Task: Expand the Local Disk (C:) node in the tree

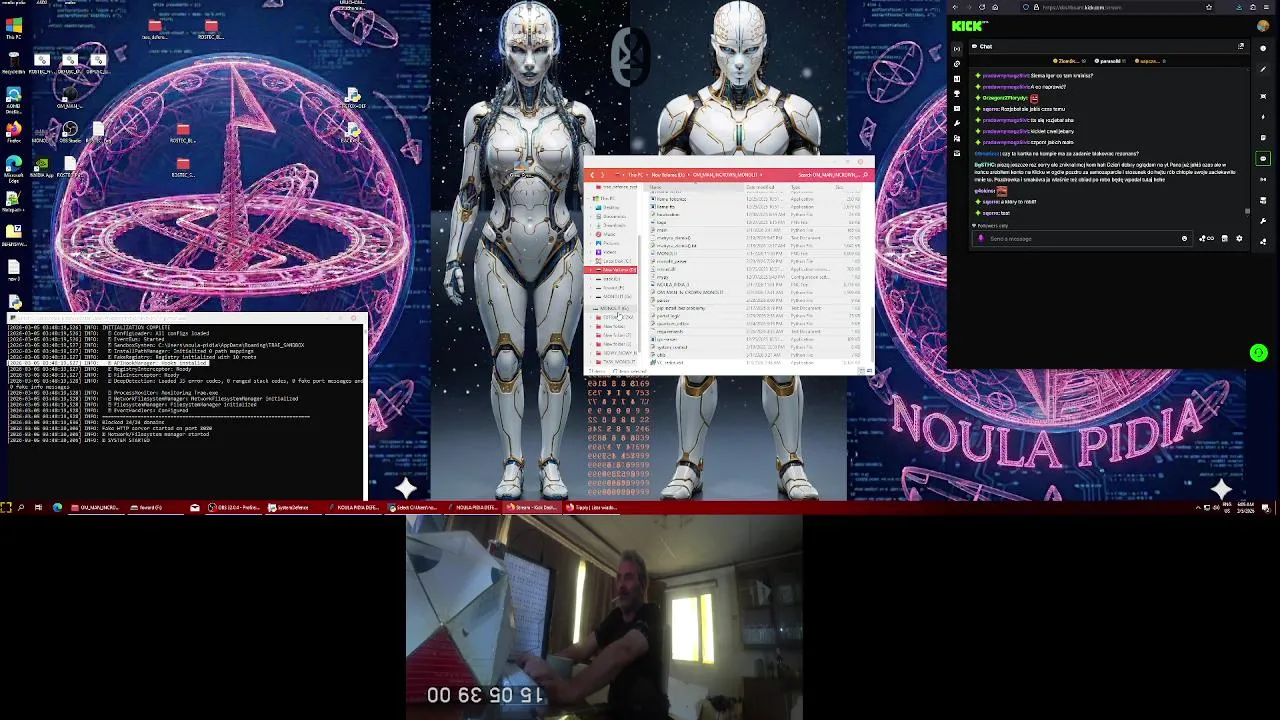Action: [x=591, y=260]
